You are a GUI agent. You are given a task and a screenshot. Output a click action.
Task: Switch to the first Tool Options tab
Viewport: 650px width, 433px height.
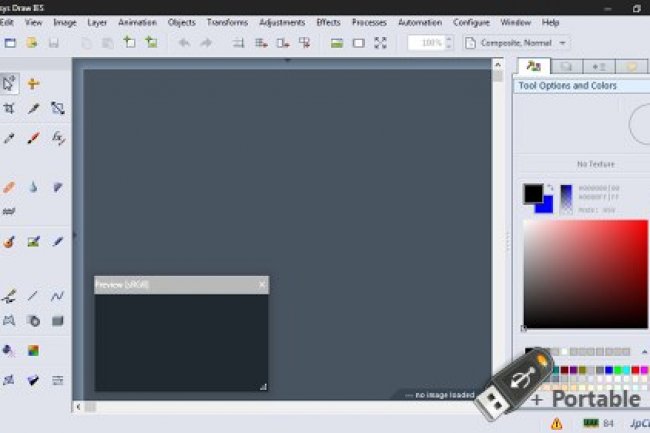pyautogui.click(x=533, y=66)
